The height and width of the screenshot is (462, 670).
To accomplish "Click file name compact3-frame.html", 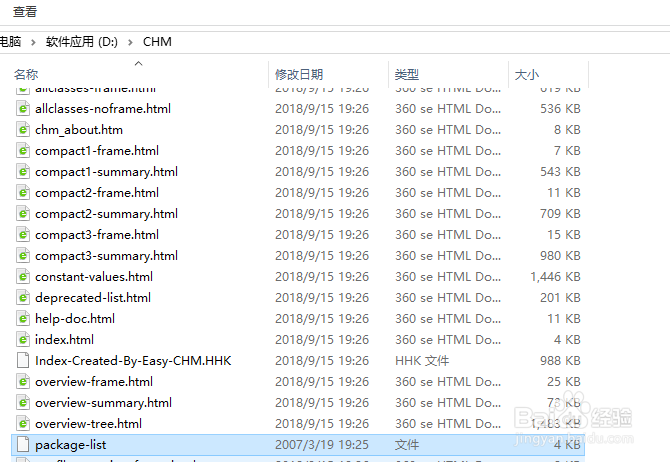I will (x=97, y=234).
